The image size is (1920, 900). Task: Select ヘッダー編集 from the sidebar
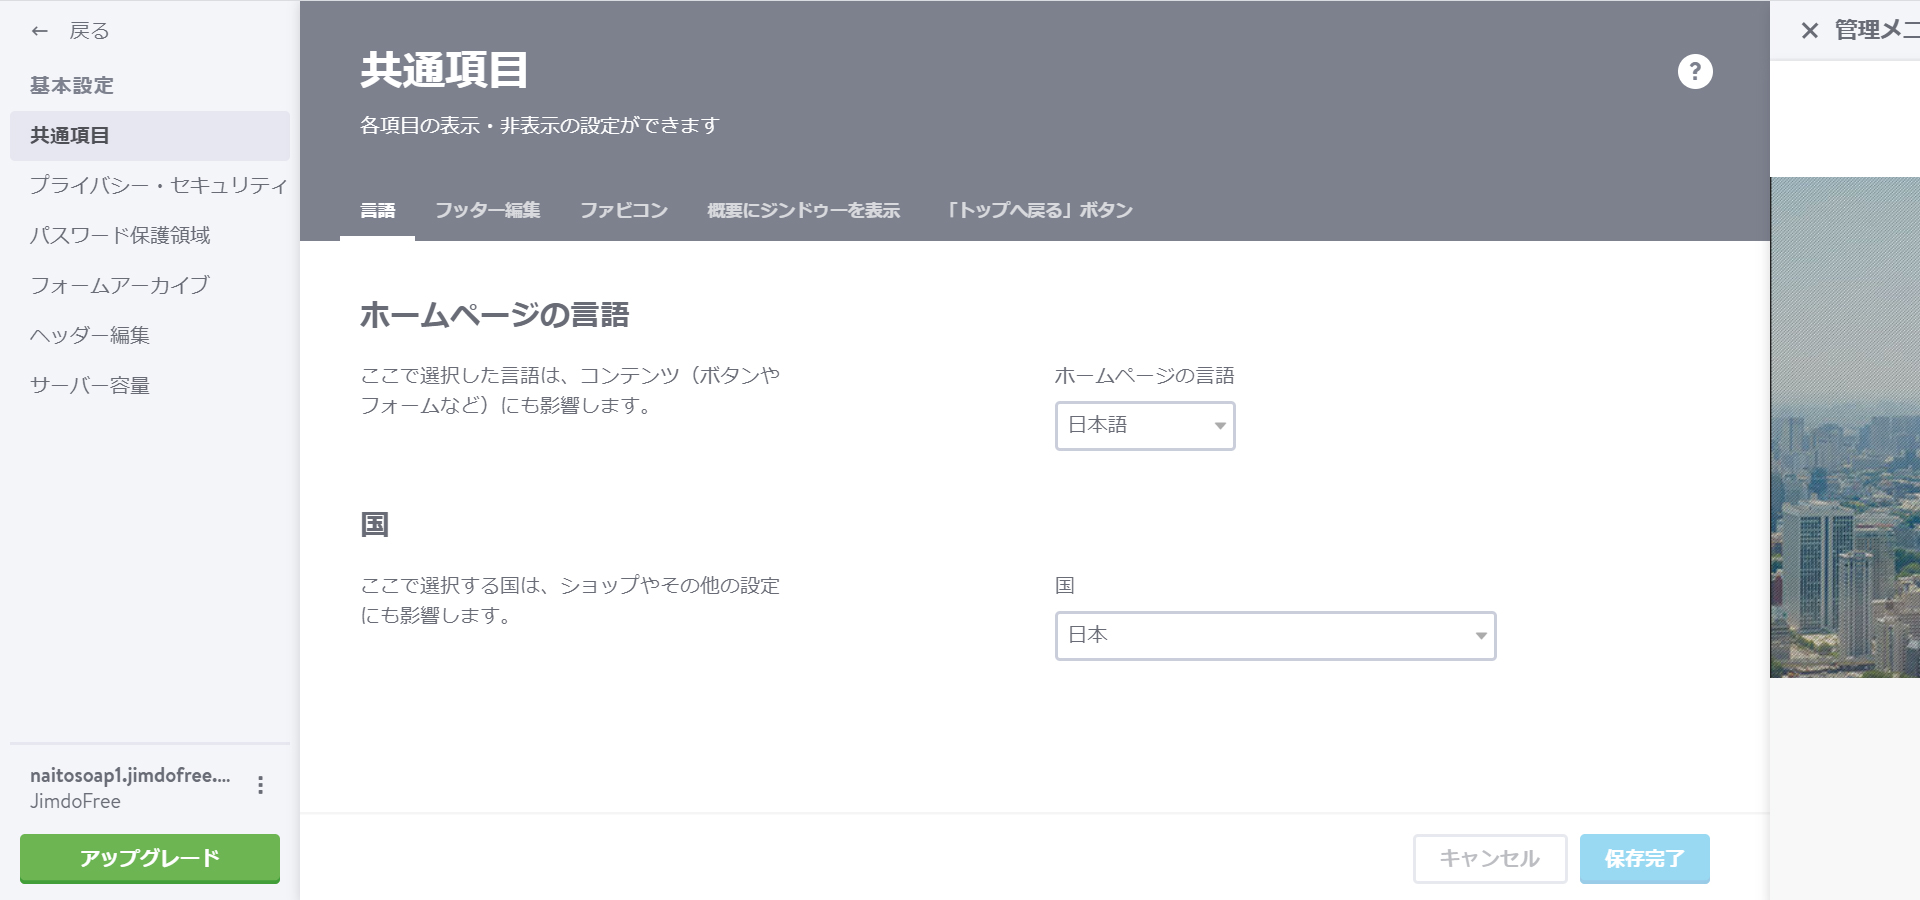click(x=89, y=335)
